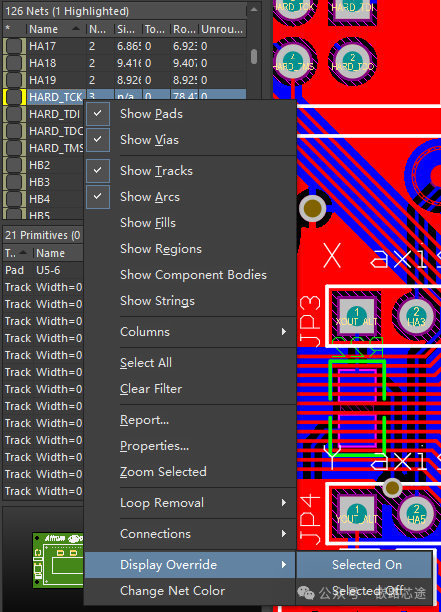Expand the Loop Removal submenu
The image size is (441, 612).
(x=190, y=503)
